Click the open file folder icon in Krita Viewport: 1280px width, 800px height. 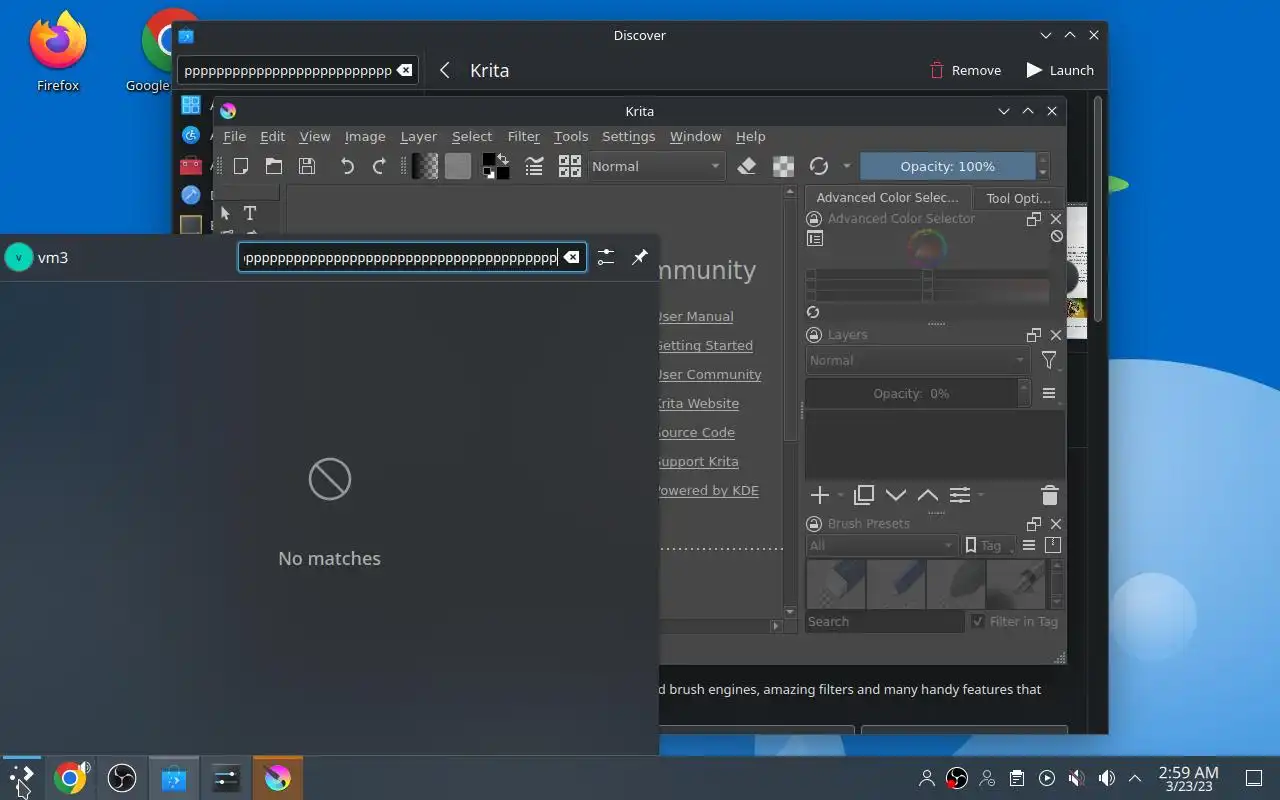click(274, 166)
